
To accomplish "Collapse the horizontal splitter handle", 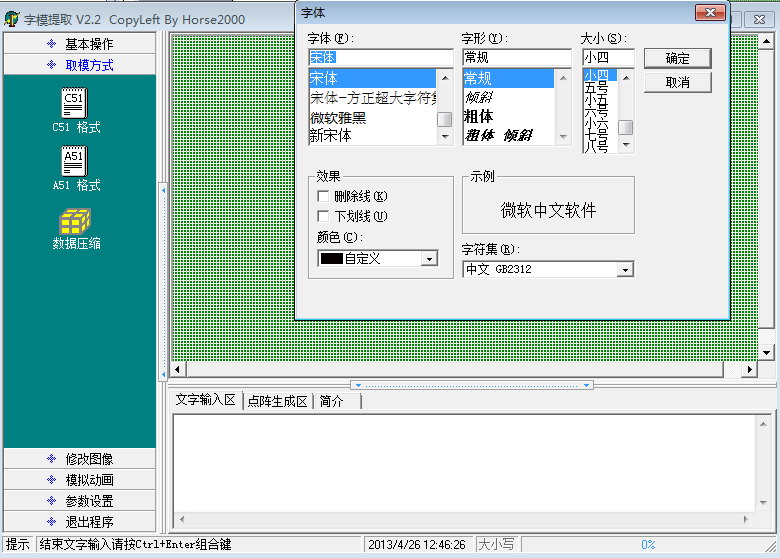I will (x=472, y=385).
